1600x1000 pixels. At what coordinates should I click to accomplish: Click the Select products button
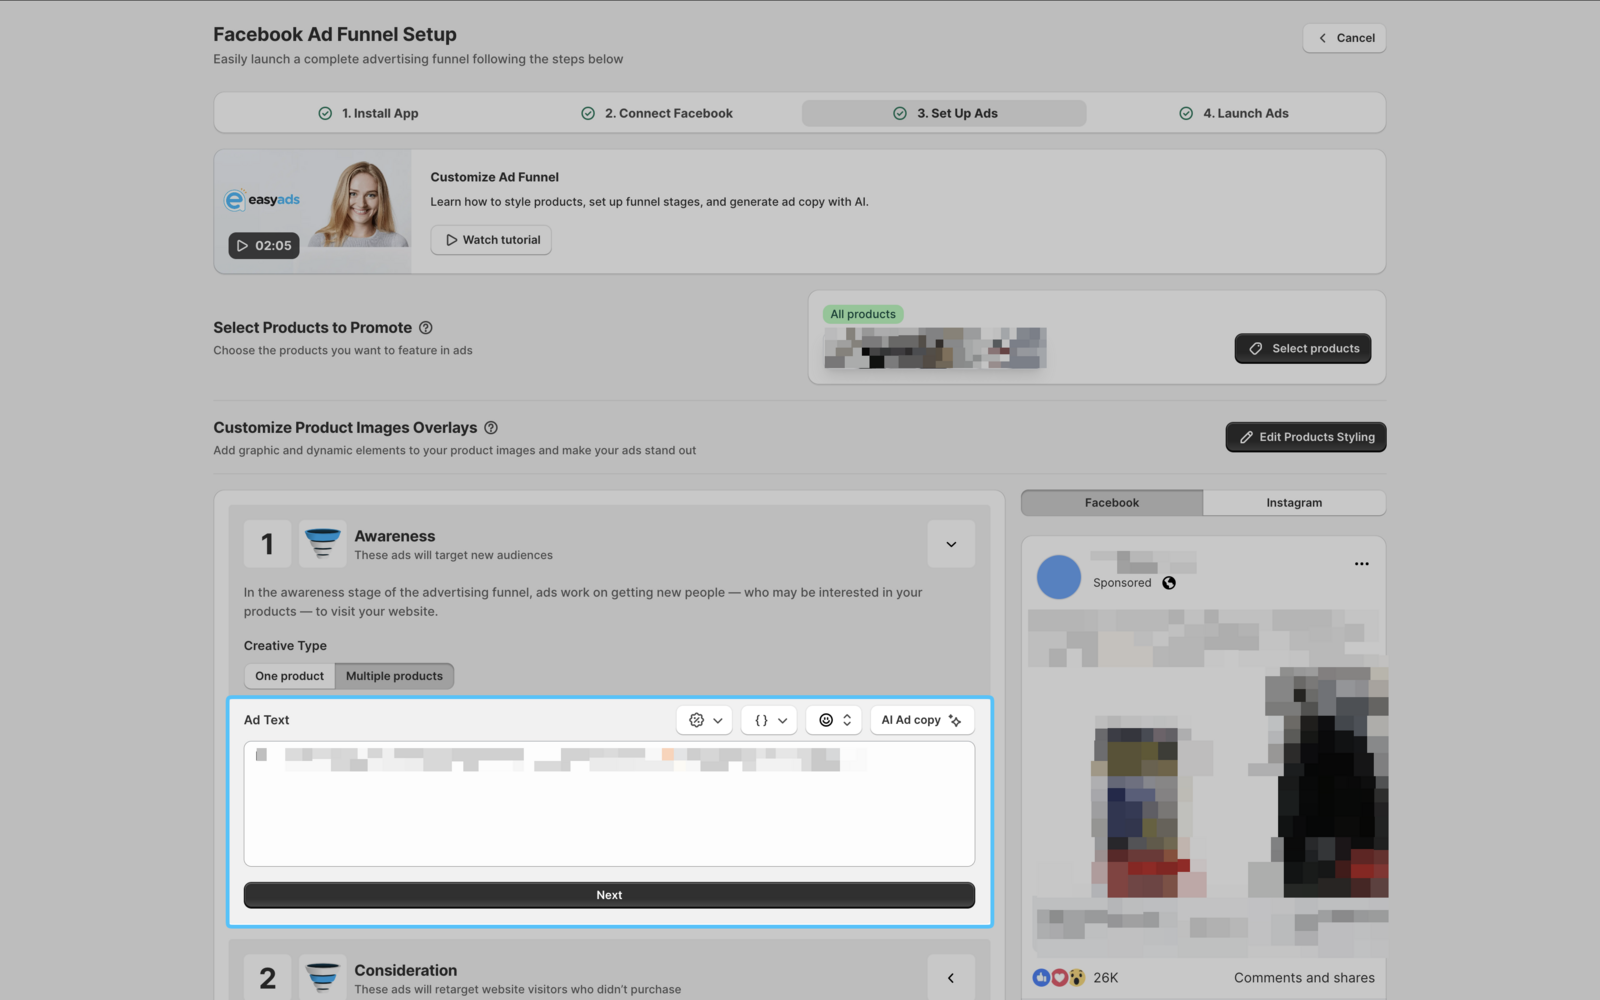click(1302, 349)
